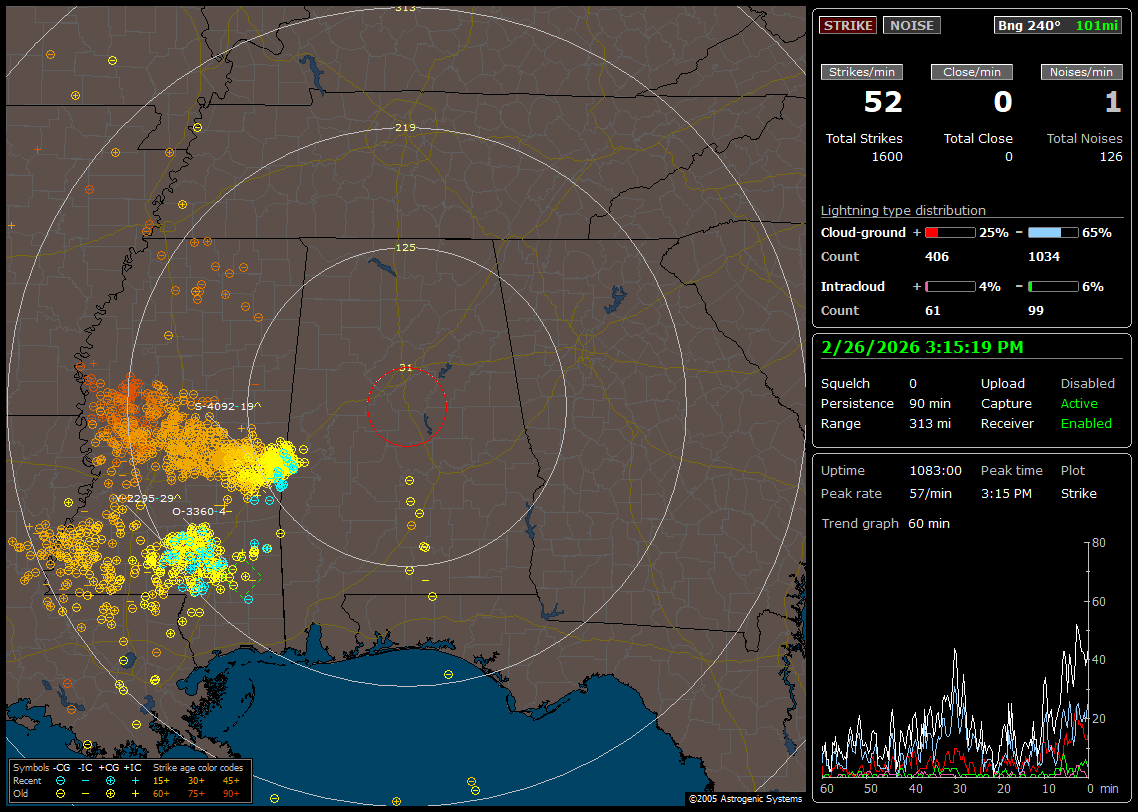Screen dimensions: 1138x812
Task: Toggle the STRIKE mode button
Action: 847,25
